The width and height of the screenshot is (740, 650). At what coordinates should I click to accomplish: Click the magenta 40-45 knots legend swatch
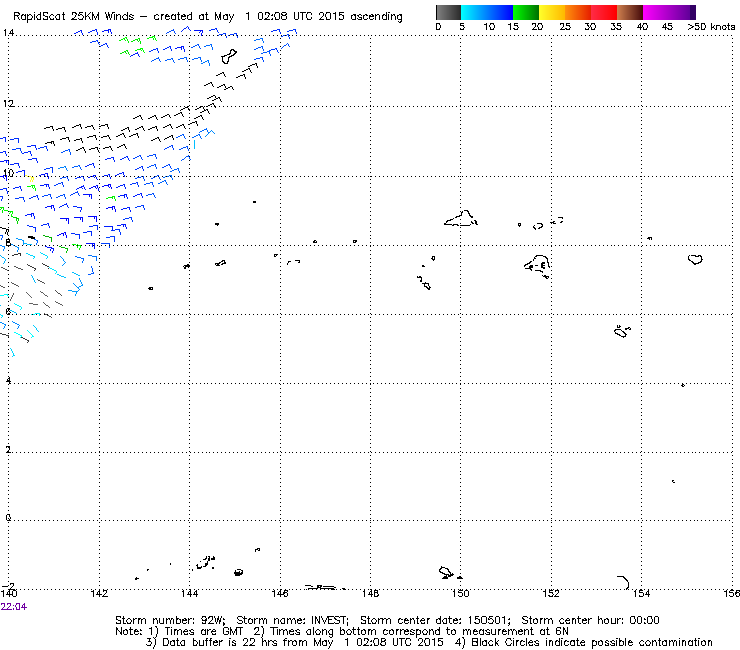(x=656, y=12)
